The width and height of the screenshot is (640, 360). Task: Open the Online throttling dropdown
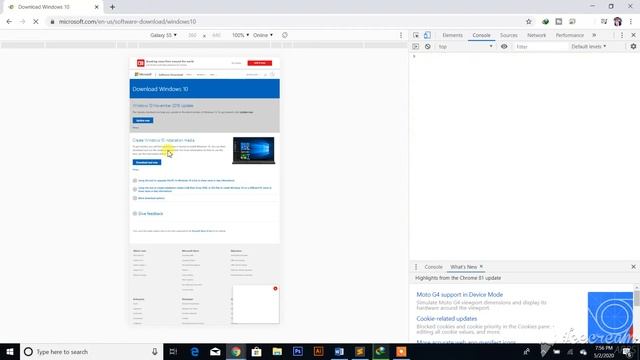point(263,35)
